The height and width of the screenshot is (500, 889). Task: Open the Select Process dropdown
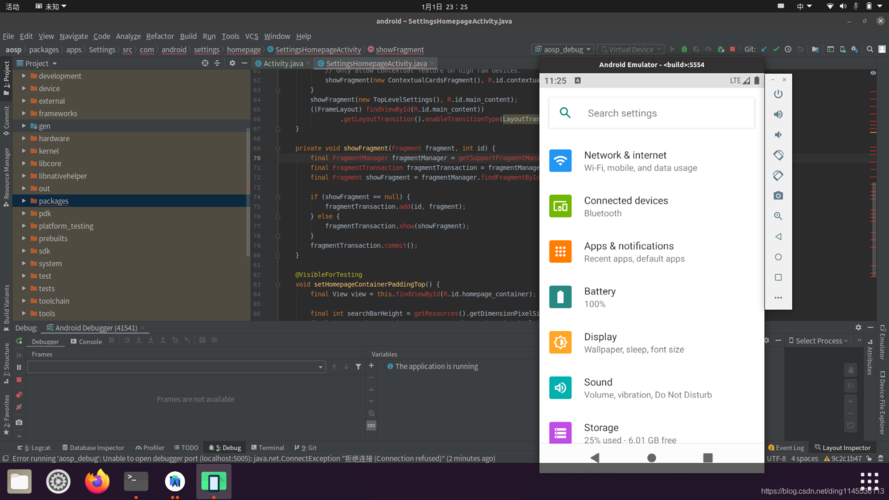click(x=818, y=341)
